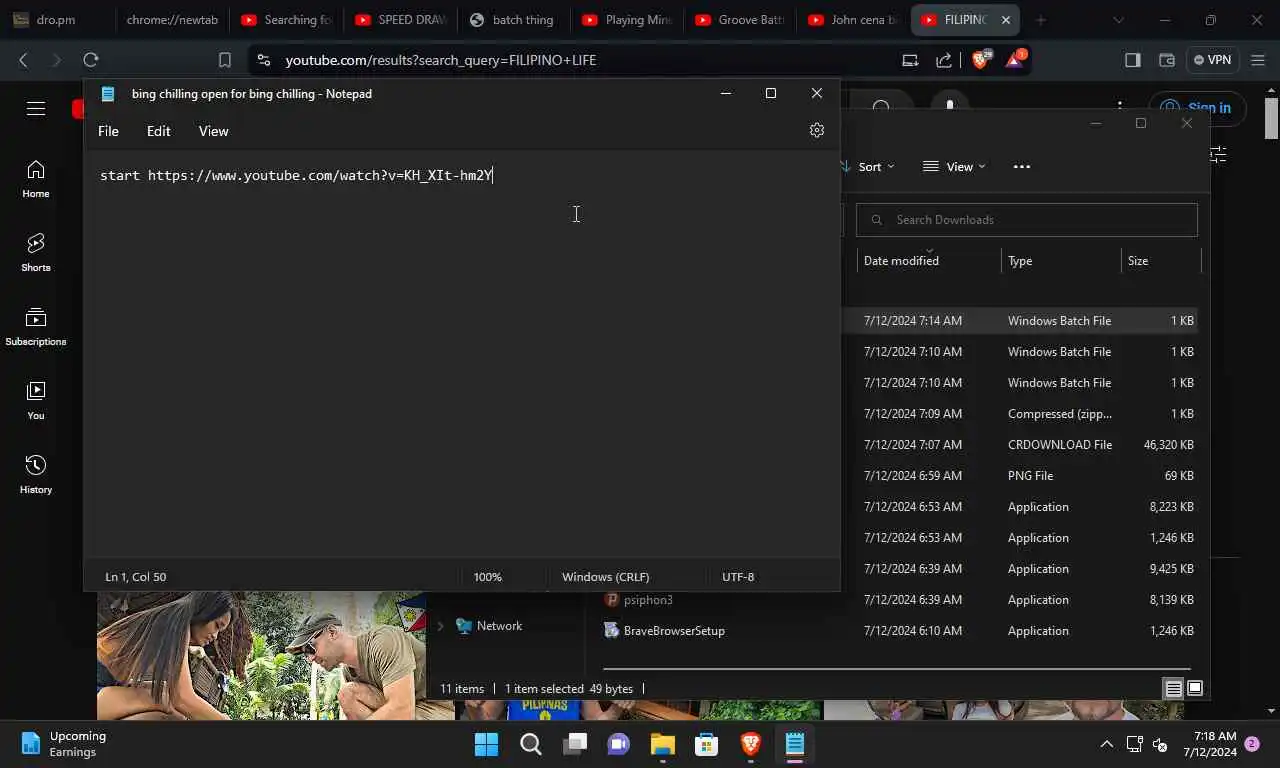Click inside the Notepad text line

[x=297, y=175]
